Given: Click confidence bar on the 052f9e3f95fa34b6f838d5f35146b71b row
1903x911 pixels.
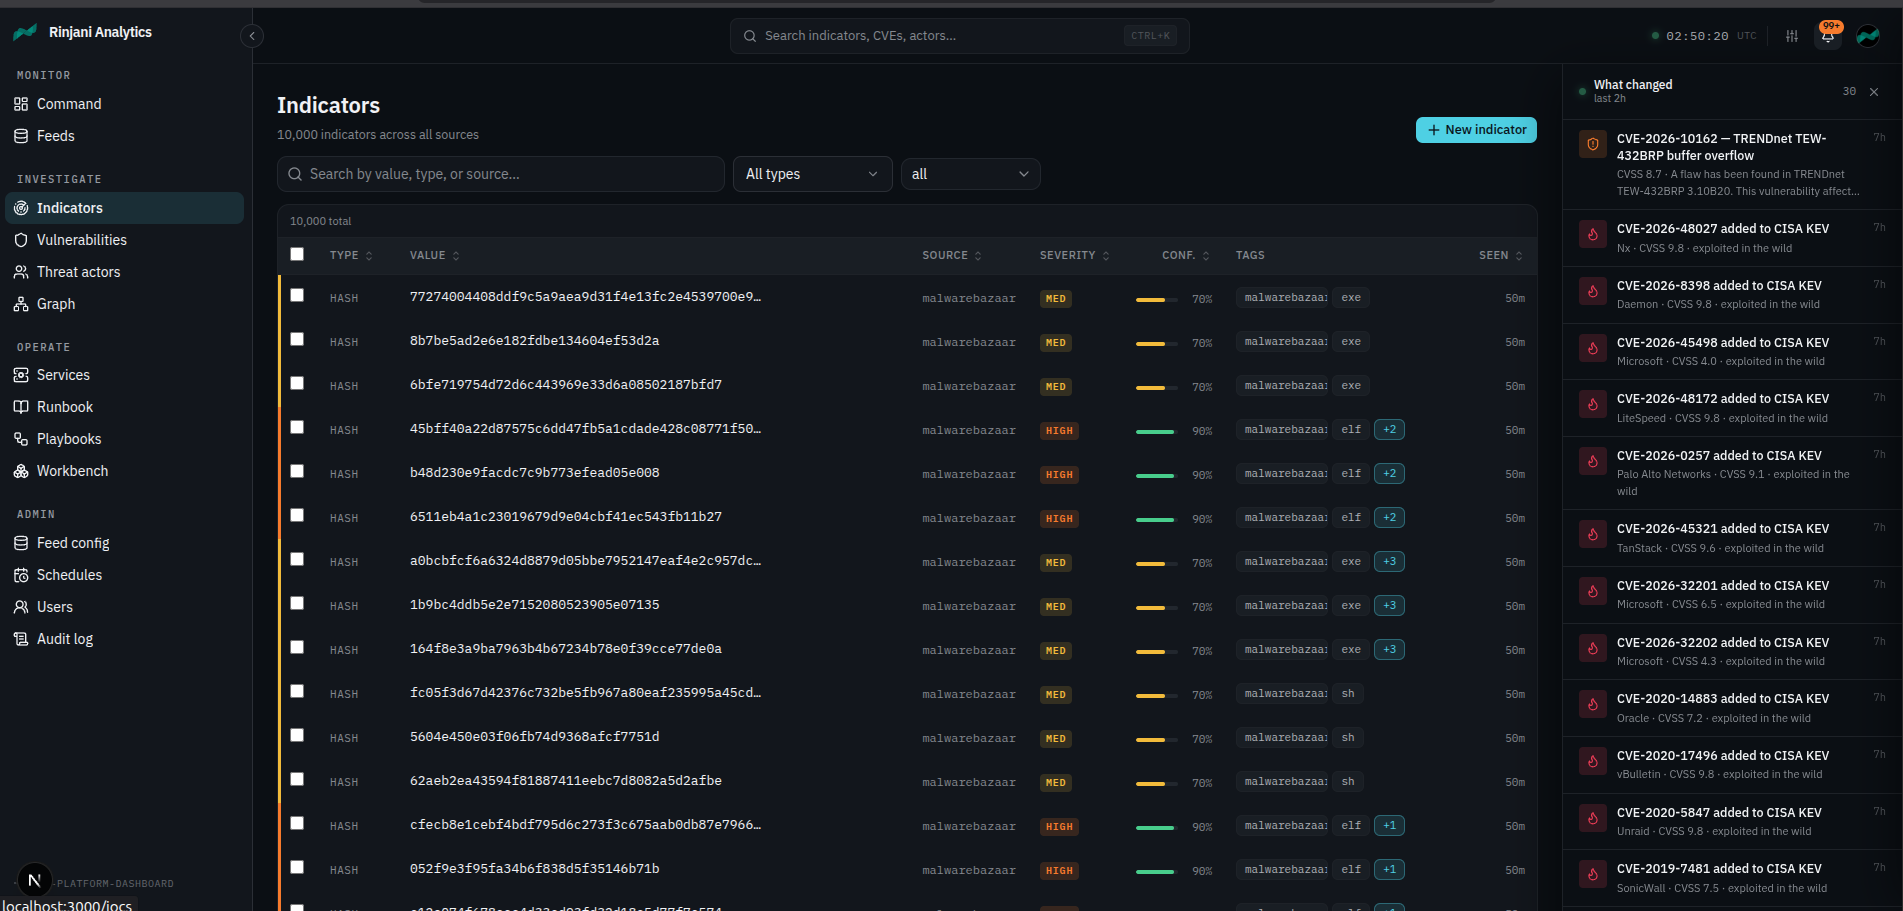Looking at the screenshot, I should [1156, 872].
